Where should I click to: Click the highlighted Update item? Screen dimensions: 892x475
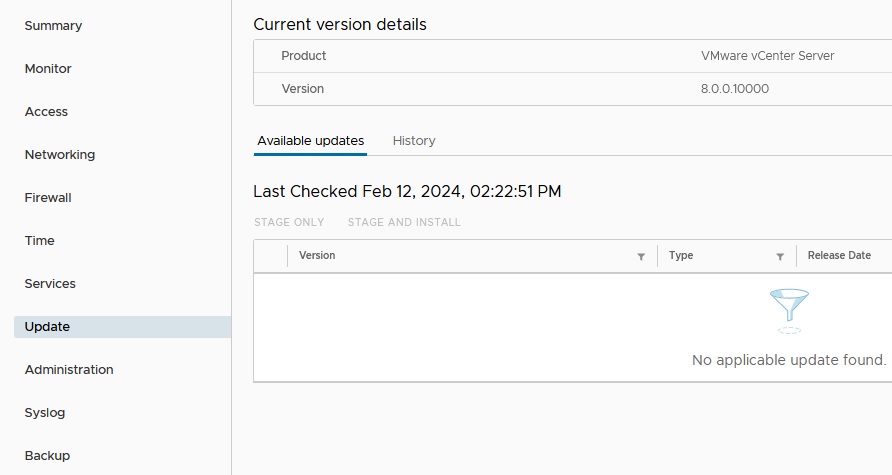coord(47,327)
